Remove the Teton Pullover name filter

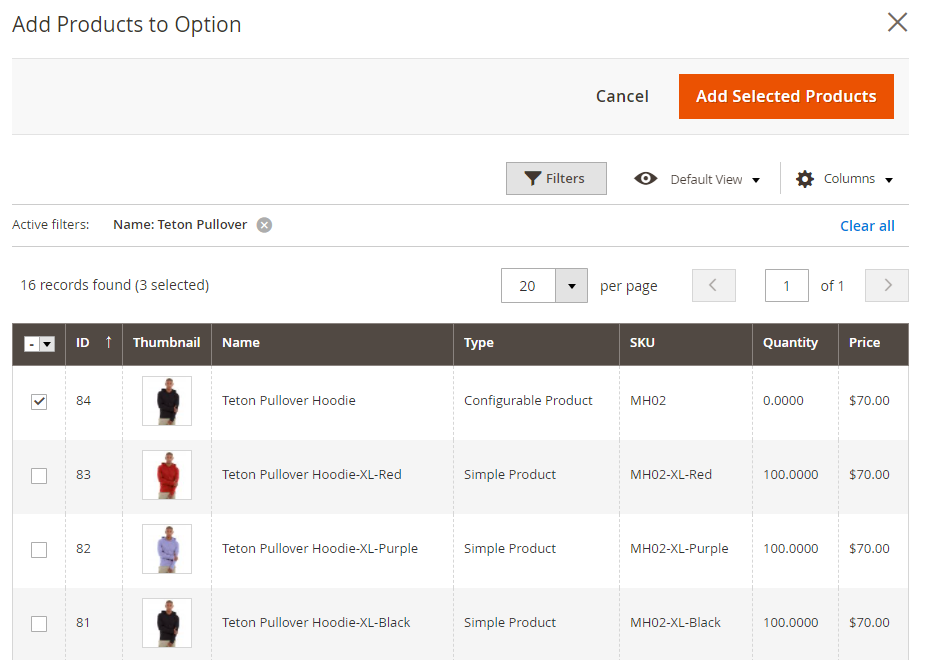pyautogui.click(x=264, y=225)
